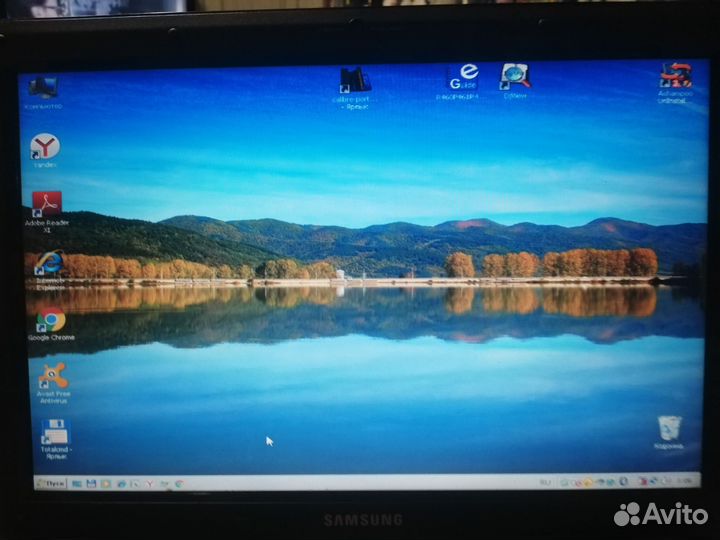This screenshot has height=540, width=720.
Task: Launch the DjView shortcut
Action: 515,81
